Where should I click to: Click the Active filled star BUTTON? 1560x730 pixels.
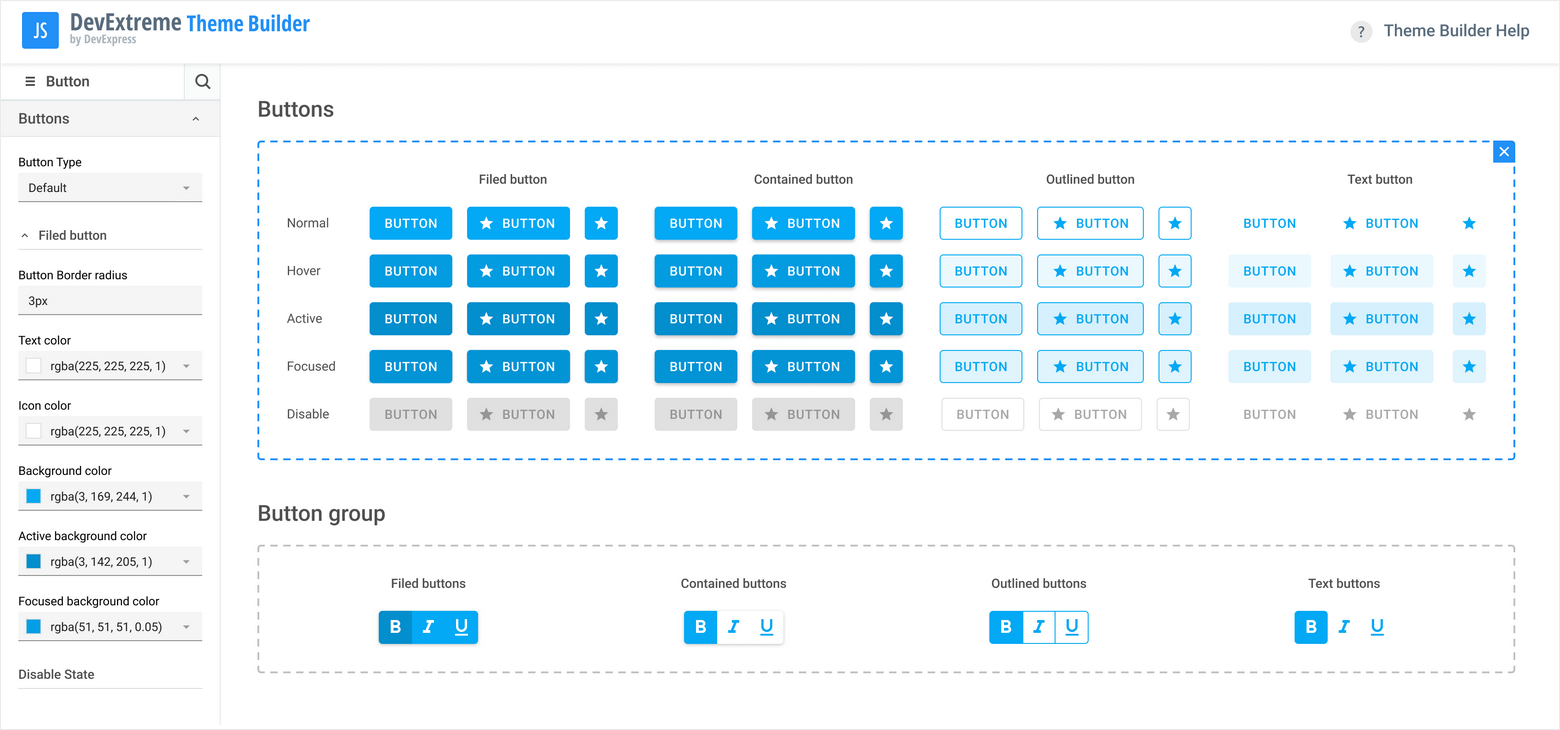pyautogui.click(x=518, y=319)
